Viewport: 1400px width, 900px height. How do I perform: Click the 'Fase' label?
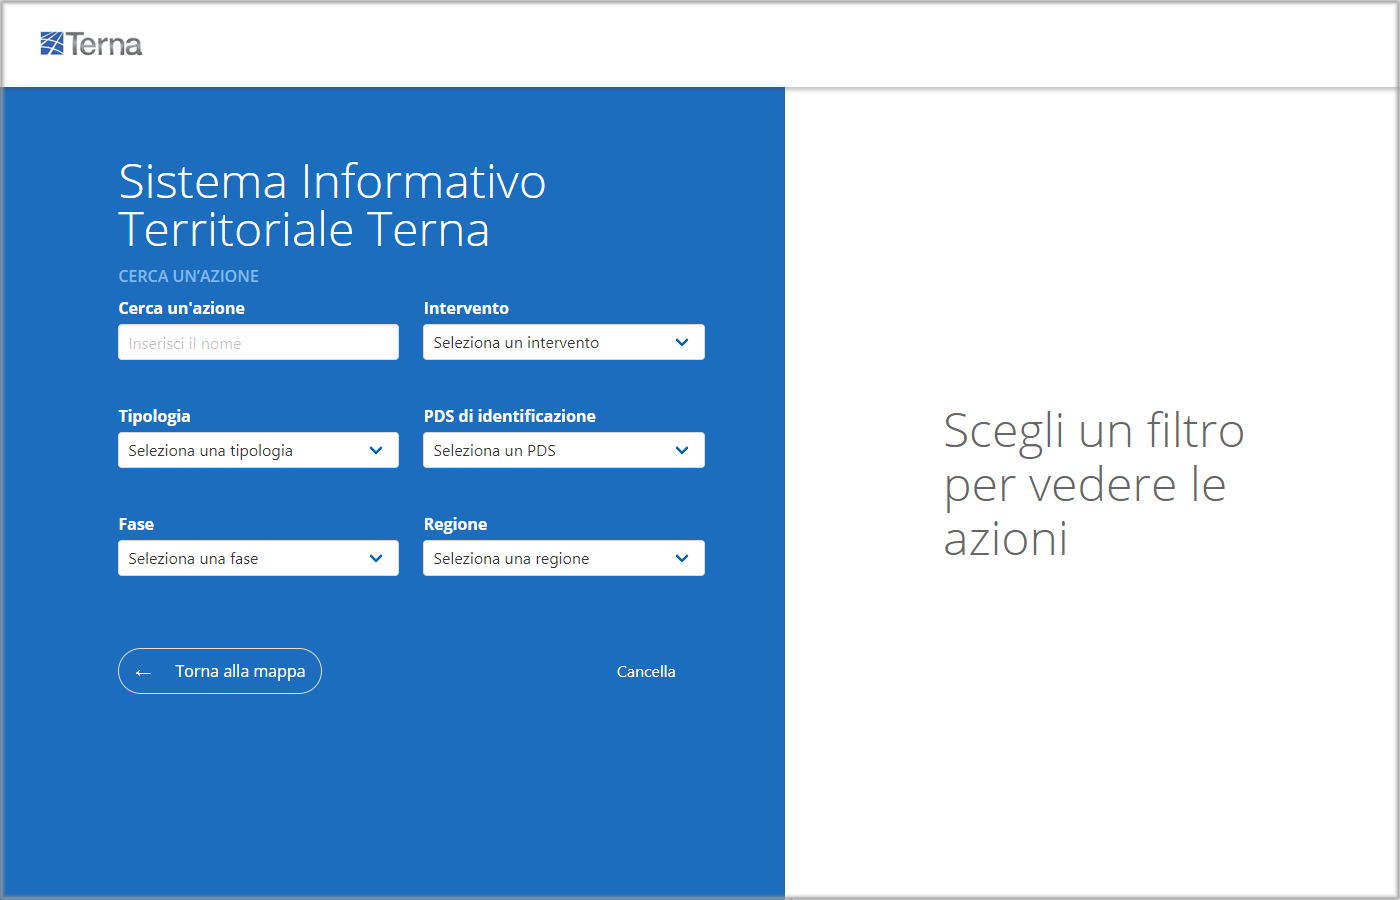136,524
